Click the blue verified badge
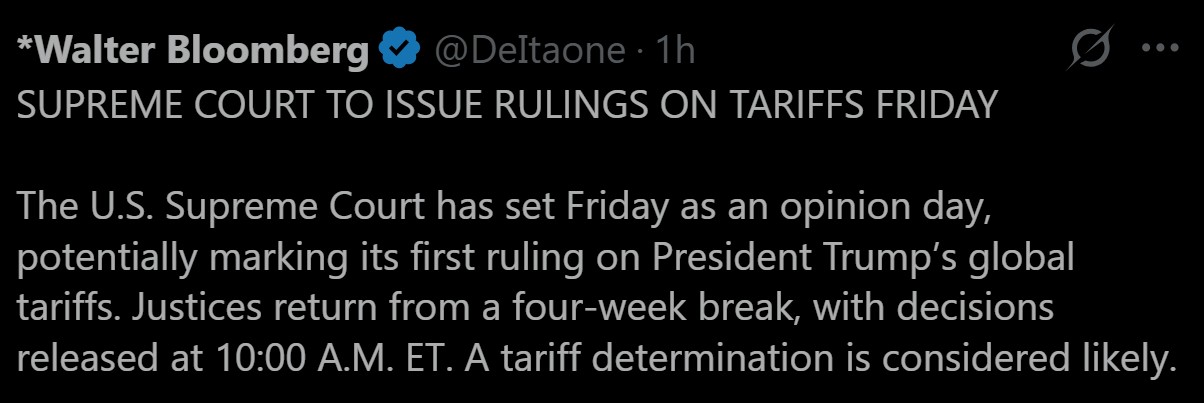Viewport: 1204px width, 403px height. [x=398, y=51]
